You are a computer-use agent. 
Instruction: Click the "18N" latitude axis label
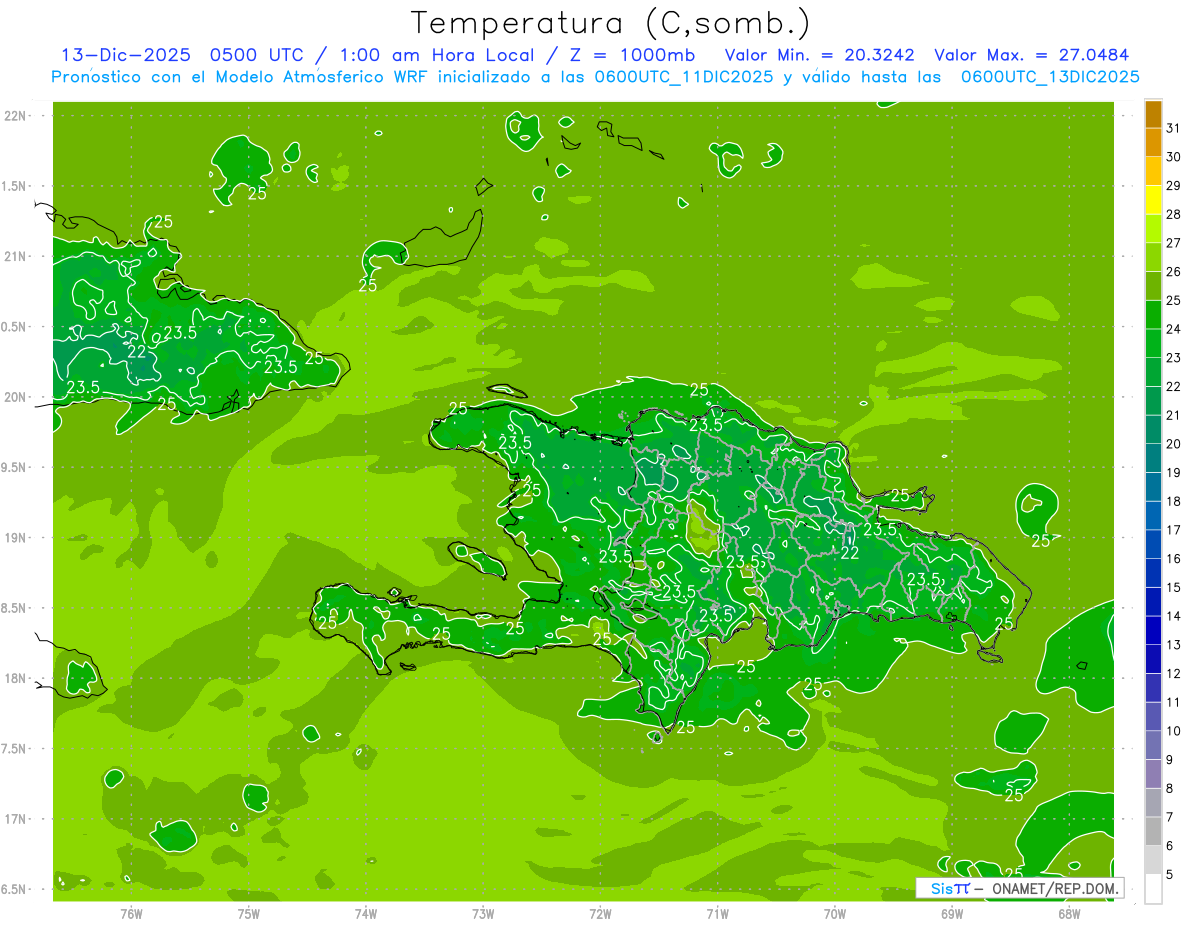pos(16,679)
